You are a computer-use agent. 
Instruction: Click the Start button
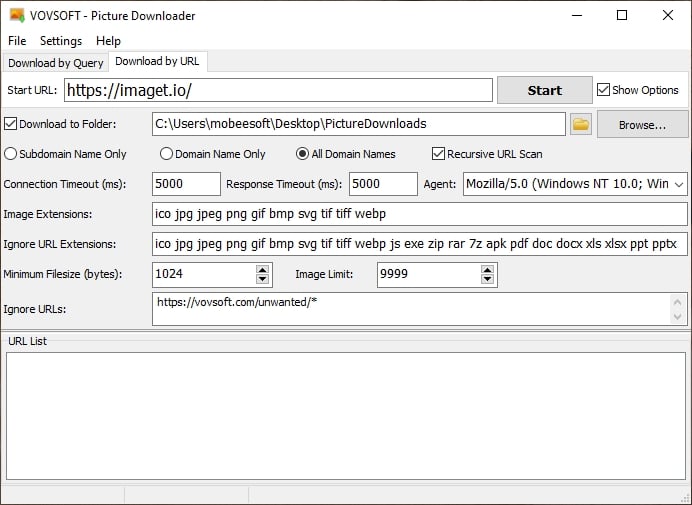pos(545,90)
